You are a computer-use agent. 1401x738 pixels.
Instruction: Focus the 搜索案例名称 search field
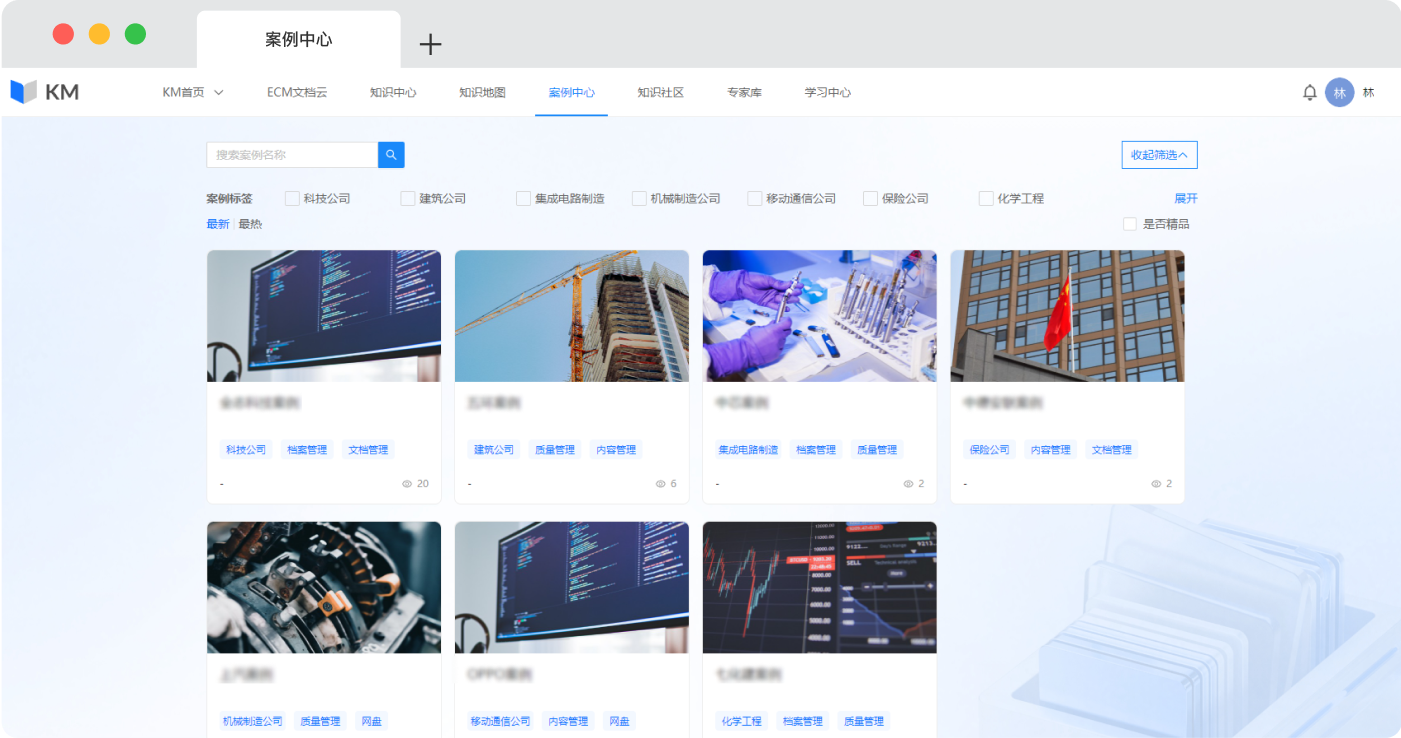click(x=292, y=155)
